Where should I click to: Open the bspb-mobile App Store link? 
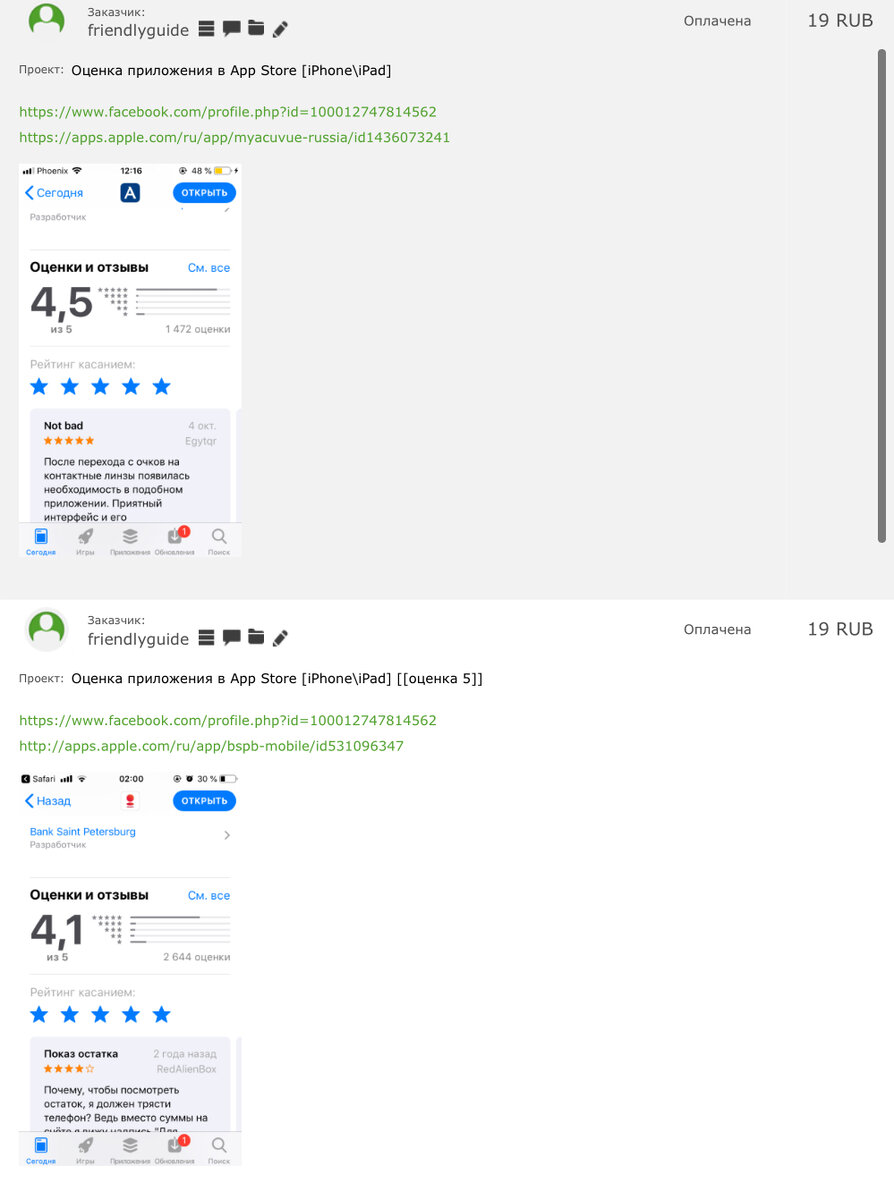211,746
